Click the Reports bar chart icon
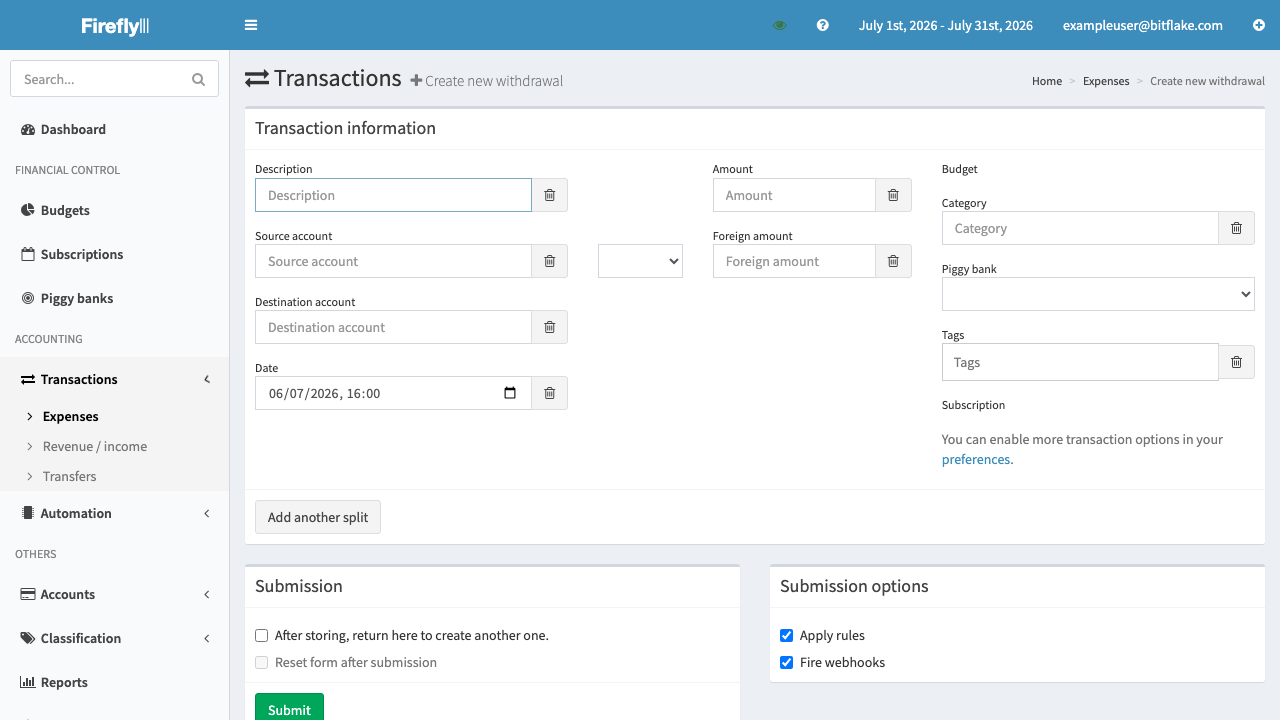 coord(28,682)
